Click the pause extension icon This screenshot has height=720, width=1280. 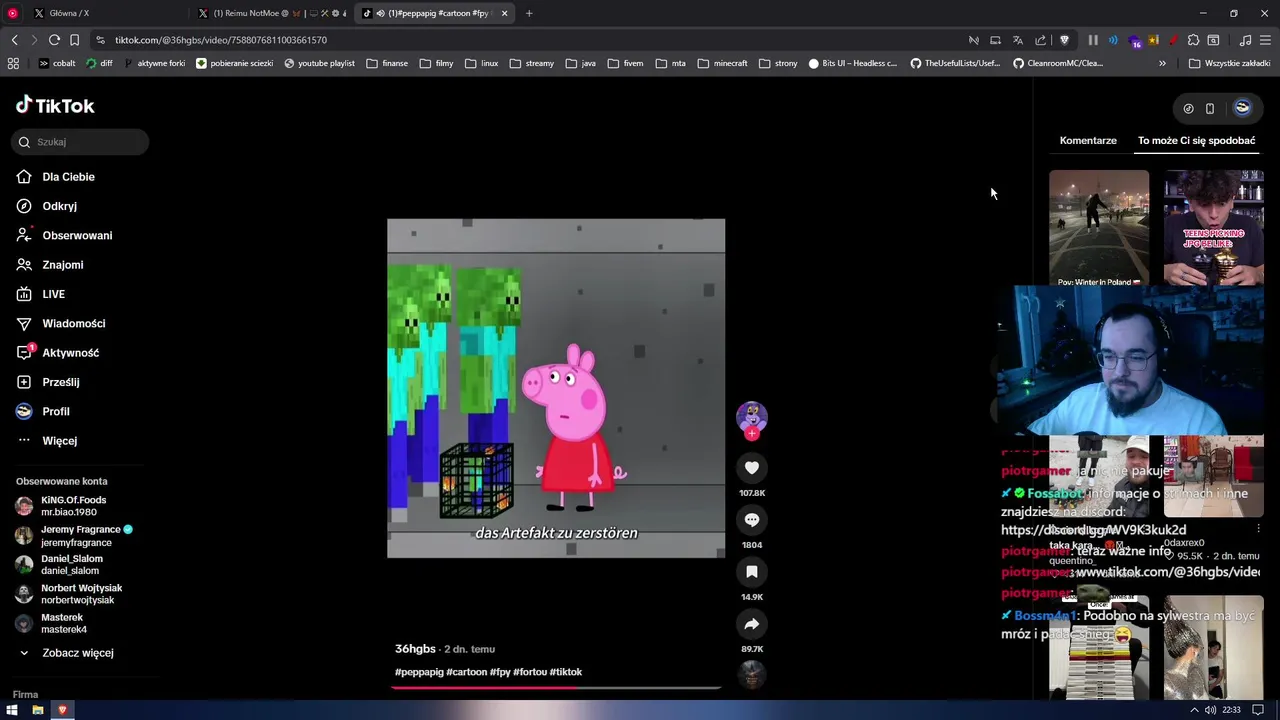tap(1093, 40)
